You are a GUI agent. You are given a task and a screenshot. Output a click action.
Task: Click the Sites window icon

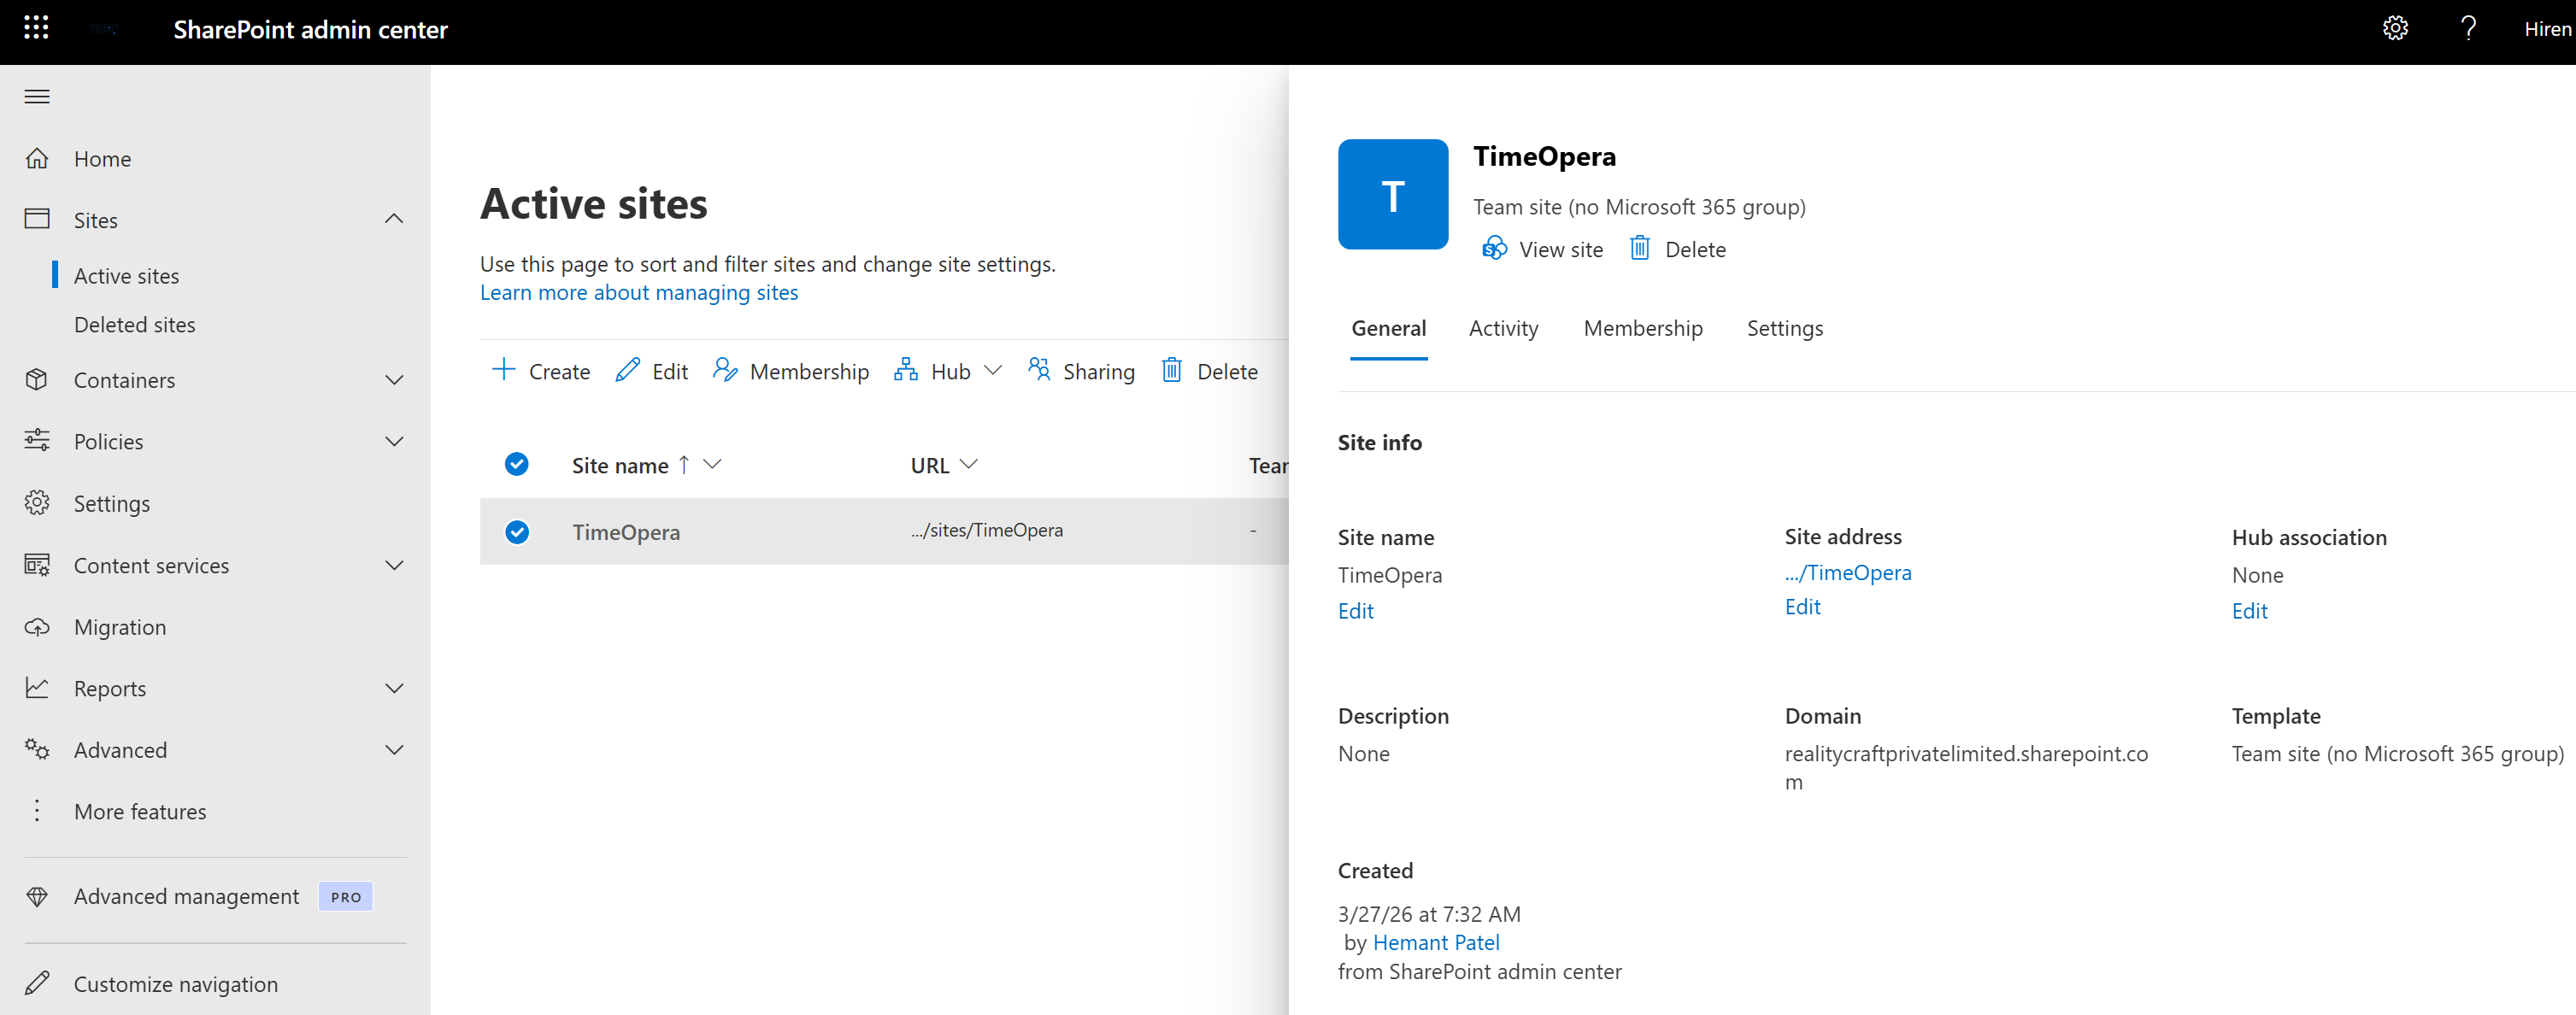coord(37,219)
